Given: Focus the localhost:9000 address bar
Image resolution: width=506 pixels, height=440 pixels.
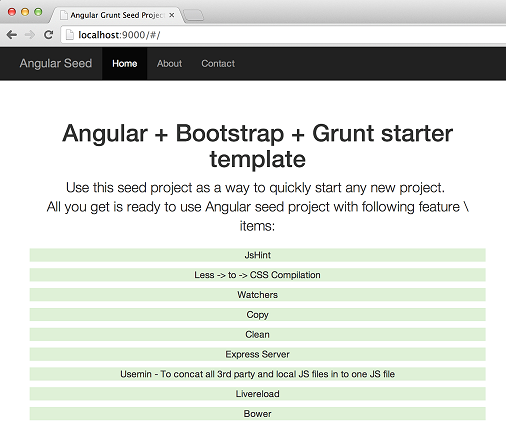Looking at the screenshot, I should (283, 35).
